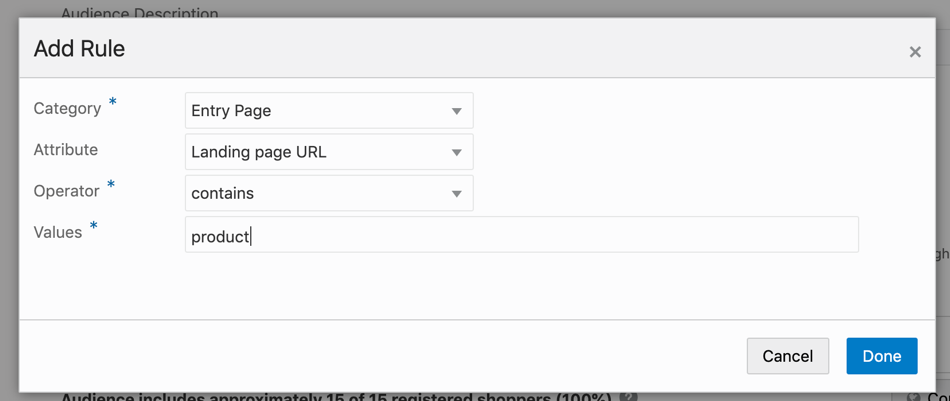Viewport: 950px width, 401px height.
Task: Expand the Attribute dropdown showing Landing page URL
Action: click(318, 152)
